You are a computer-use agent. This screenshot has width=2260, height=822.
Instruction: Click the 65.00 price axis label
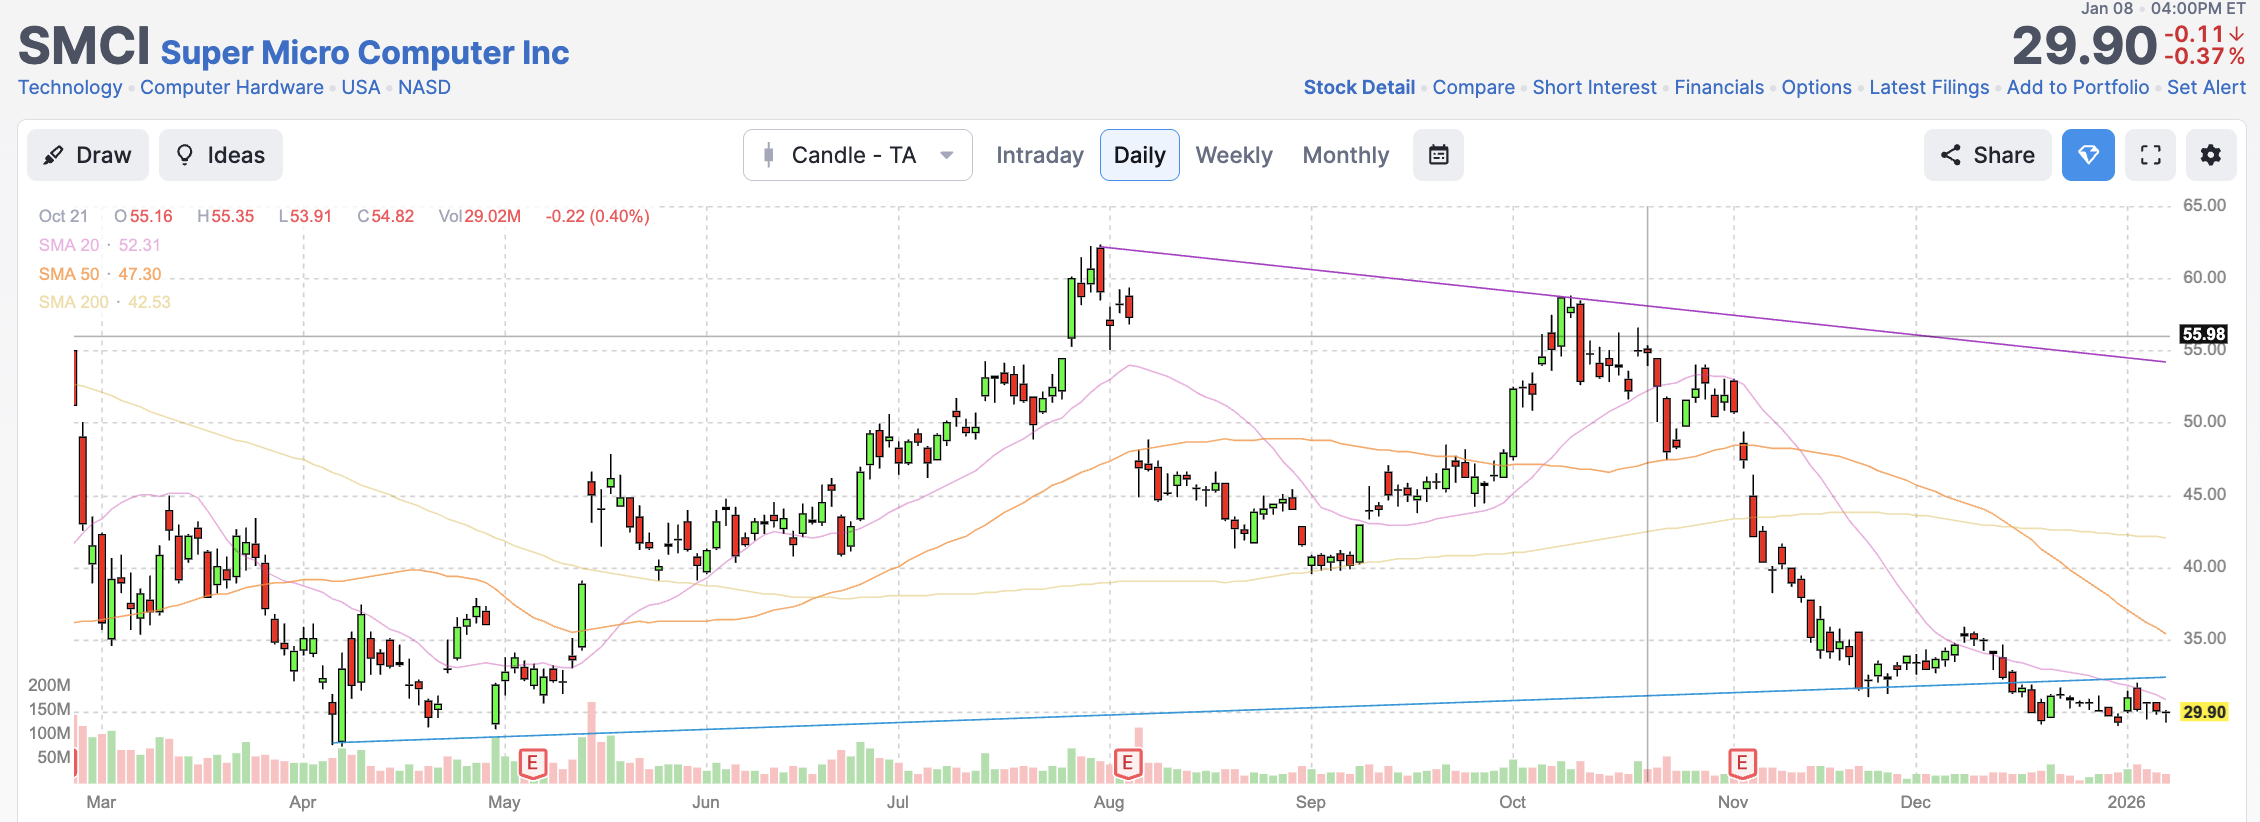[2204, 205]
